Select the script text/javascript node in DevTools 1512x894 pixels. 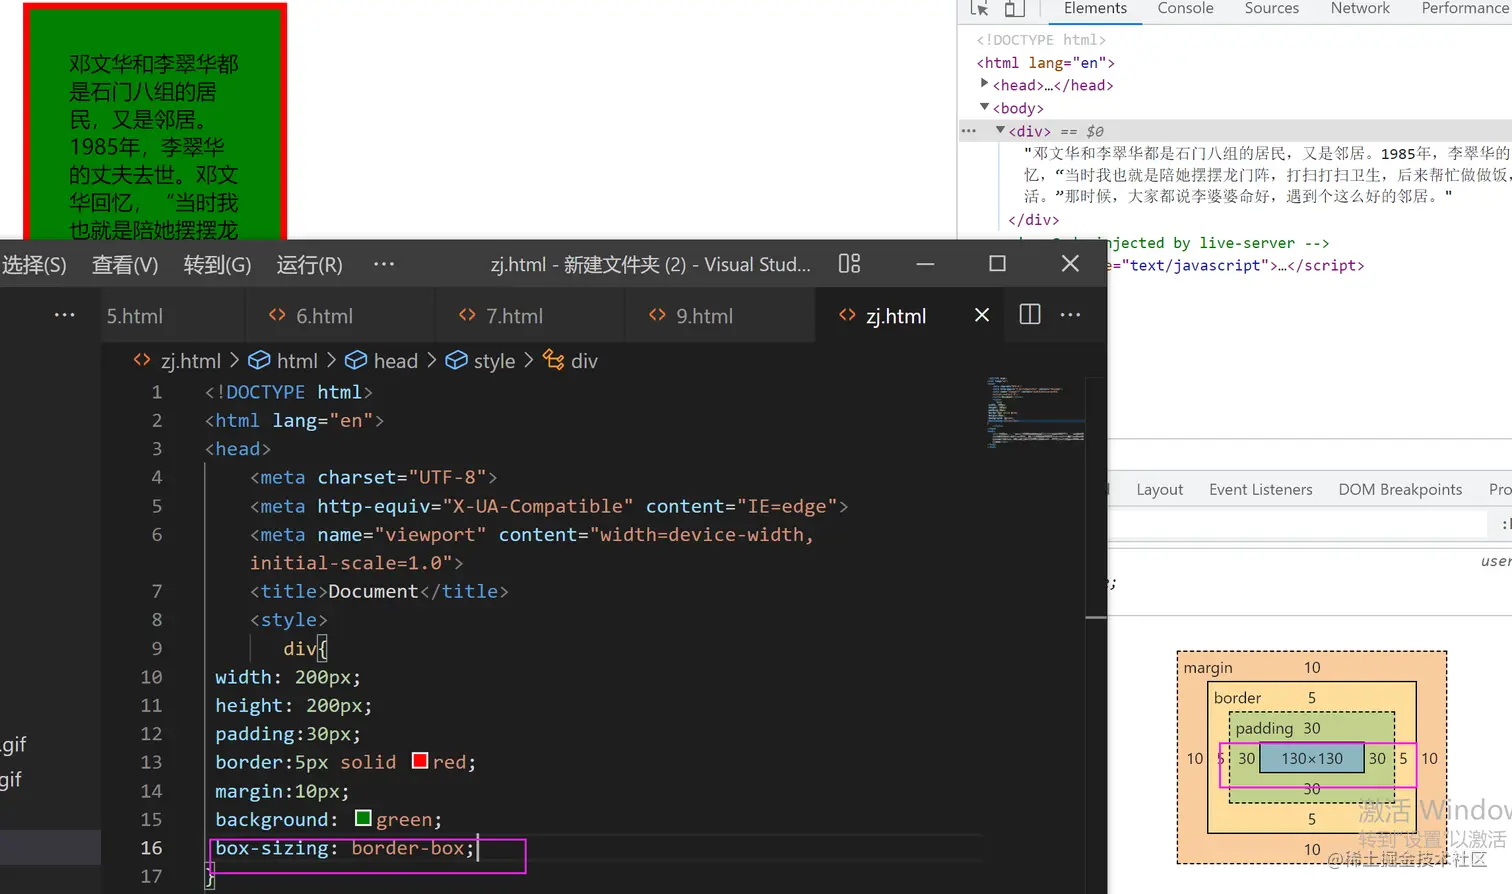(1237, 265)
